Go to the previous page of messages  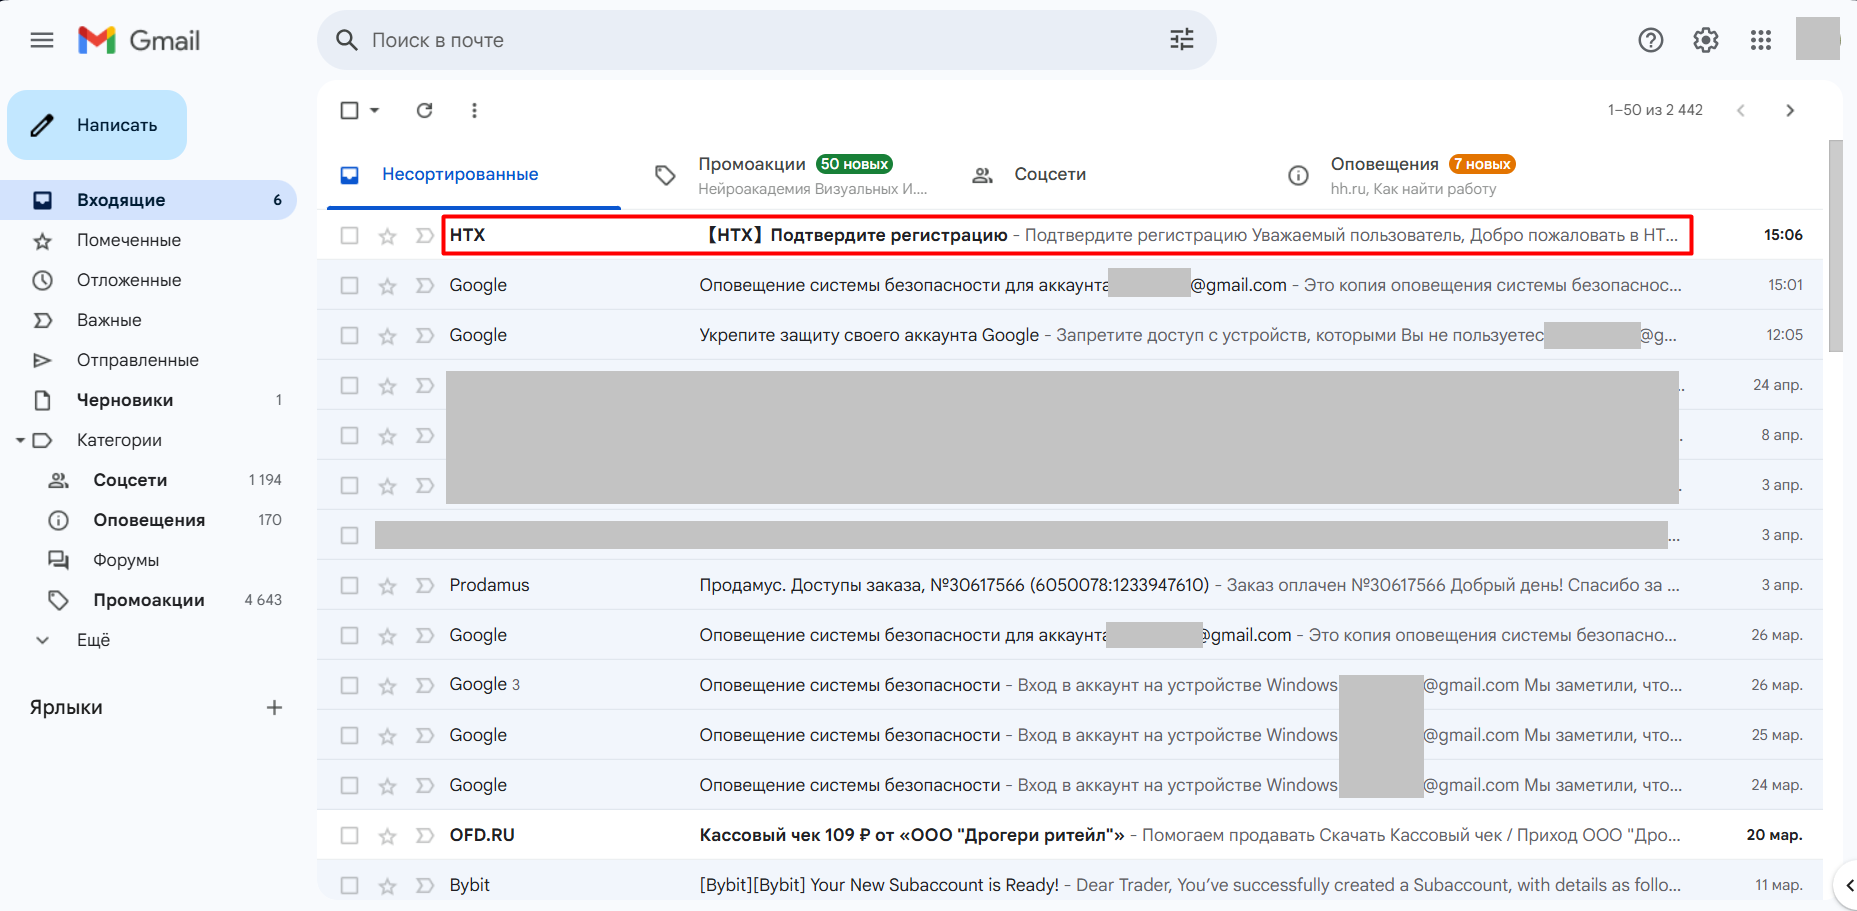click(x=1741, y=110)
